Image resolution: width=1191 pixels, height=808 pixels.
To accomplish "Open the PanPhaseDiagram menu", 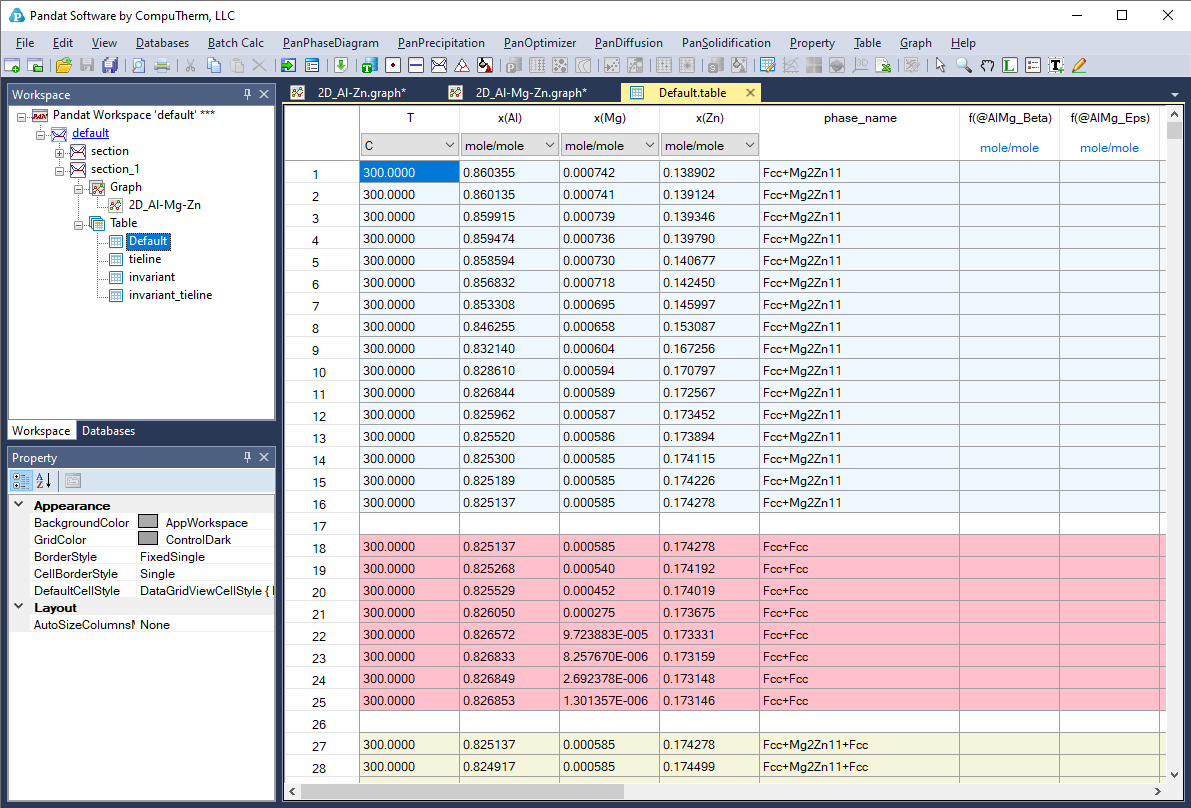I will pos(330,43).
